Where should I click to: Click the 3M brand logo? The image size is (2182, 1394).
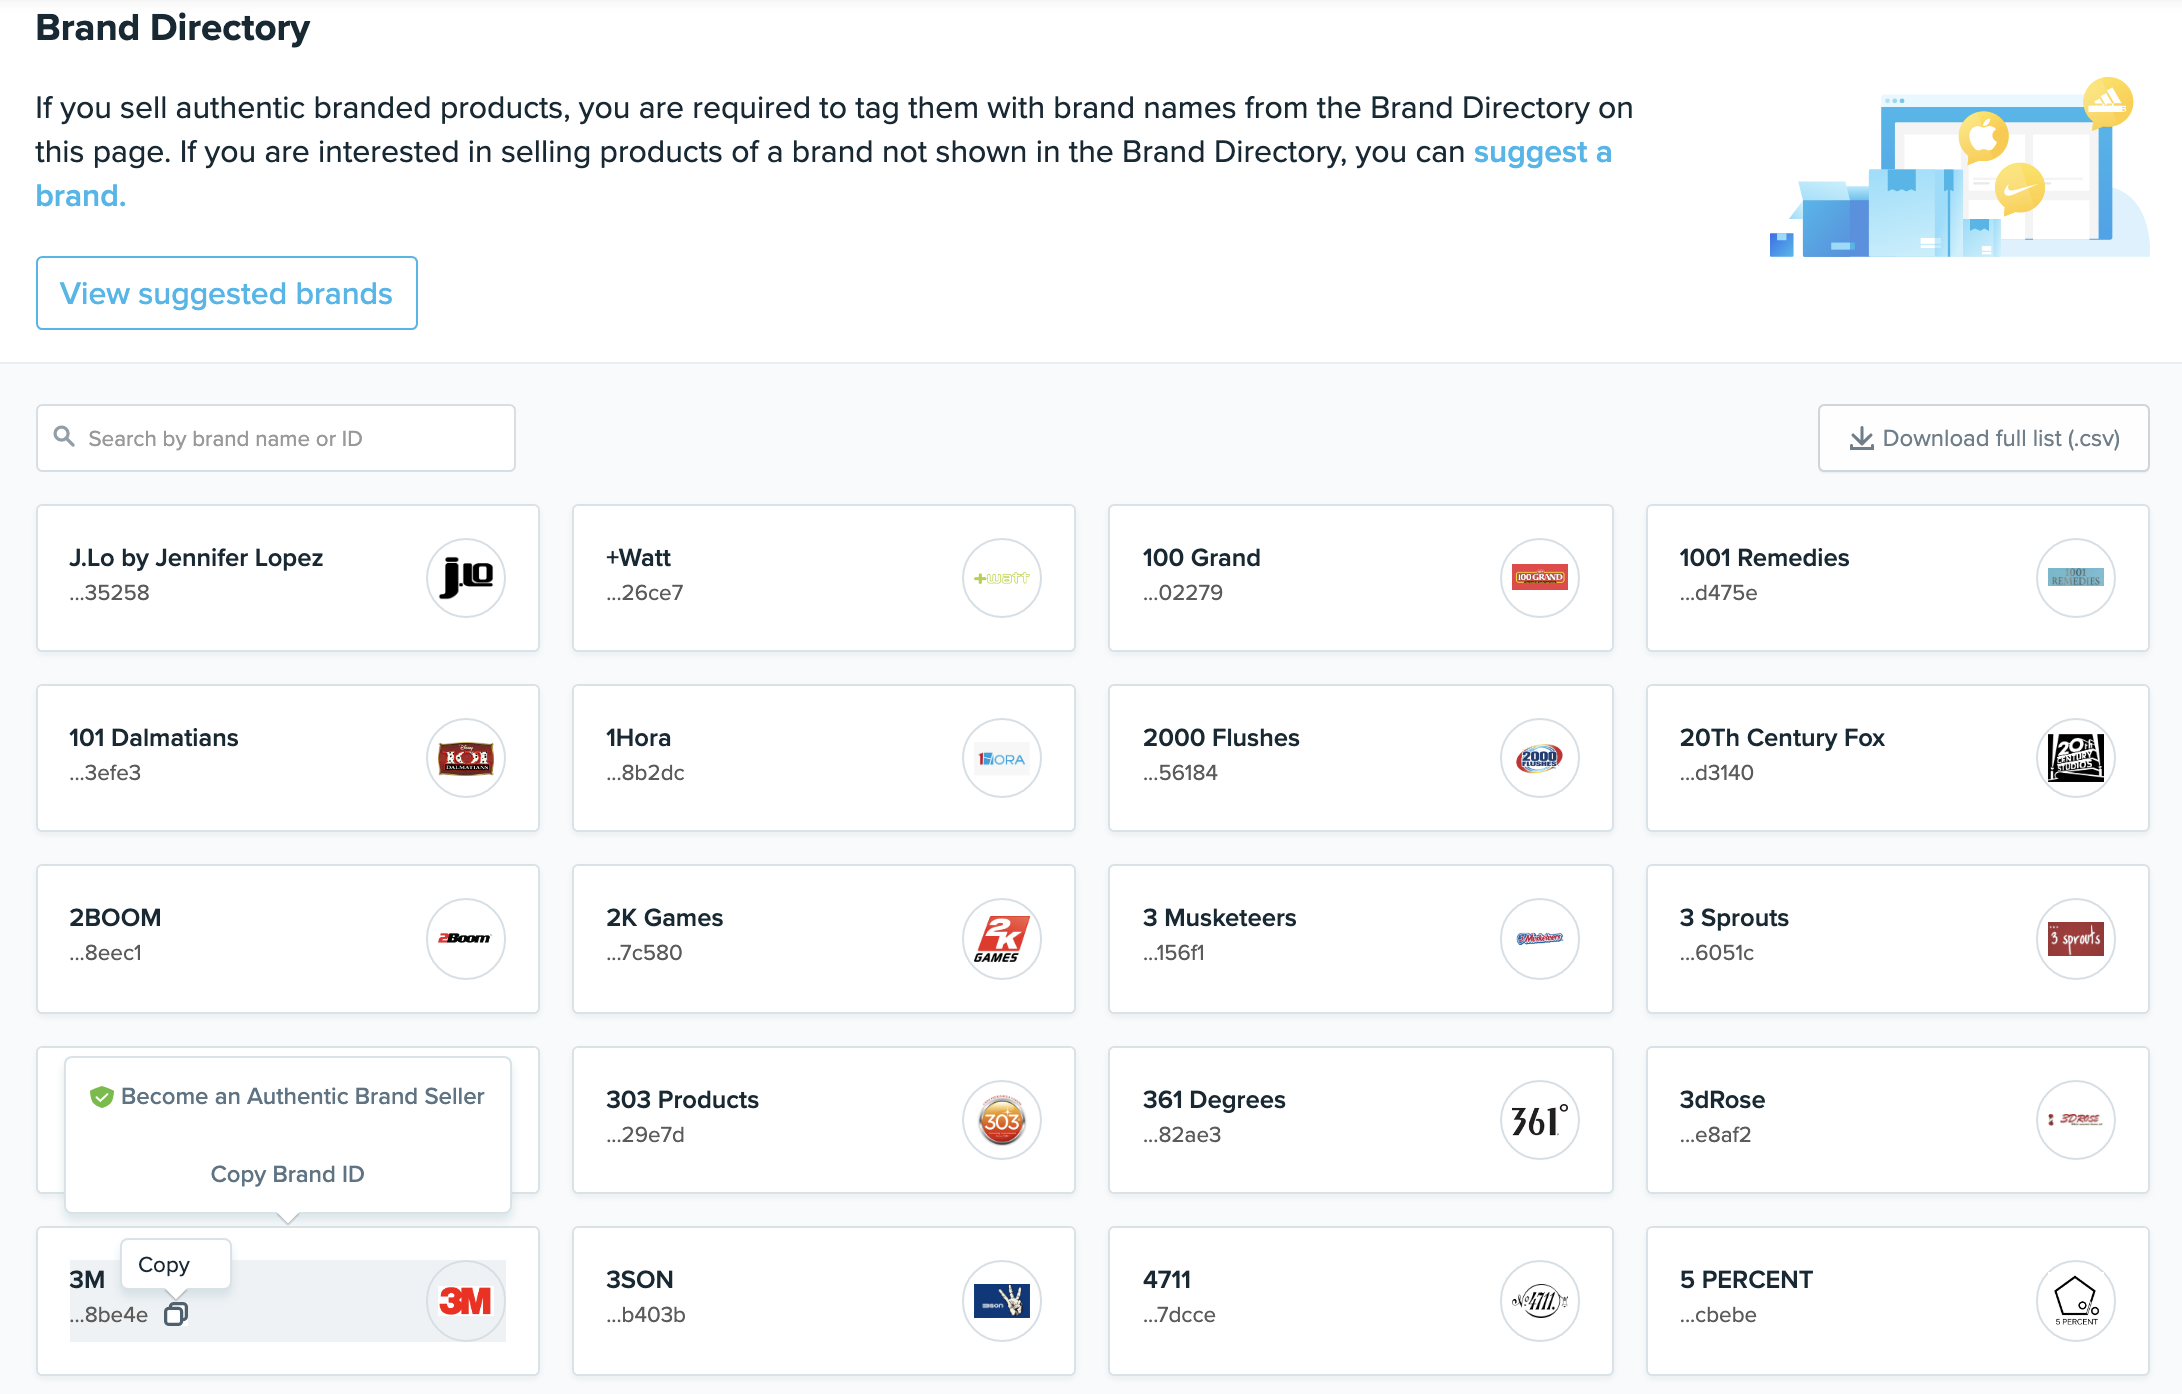tap(466, 1300)
